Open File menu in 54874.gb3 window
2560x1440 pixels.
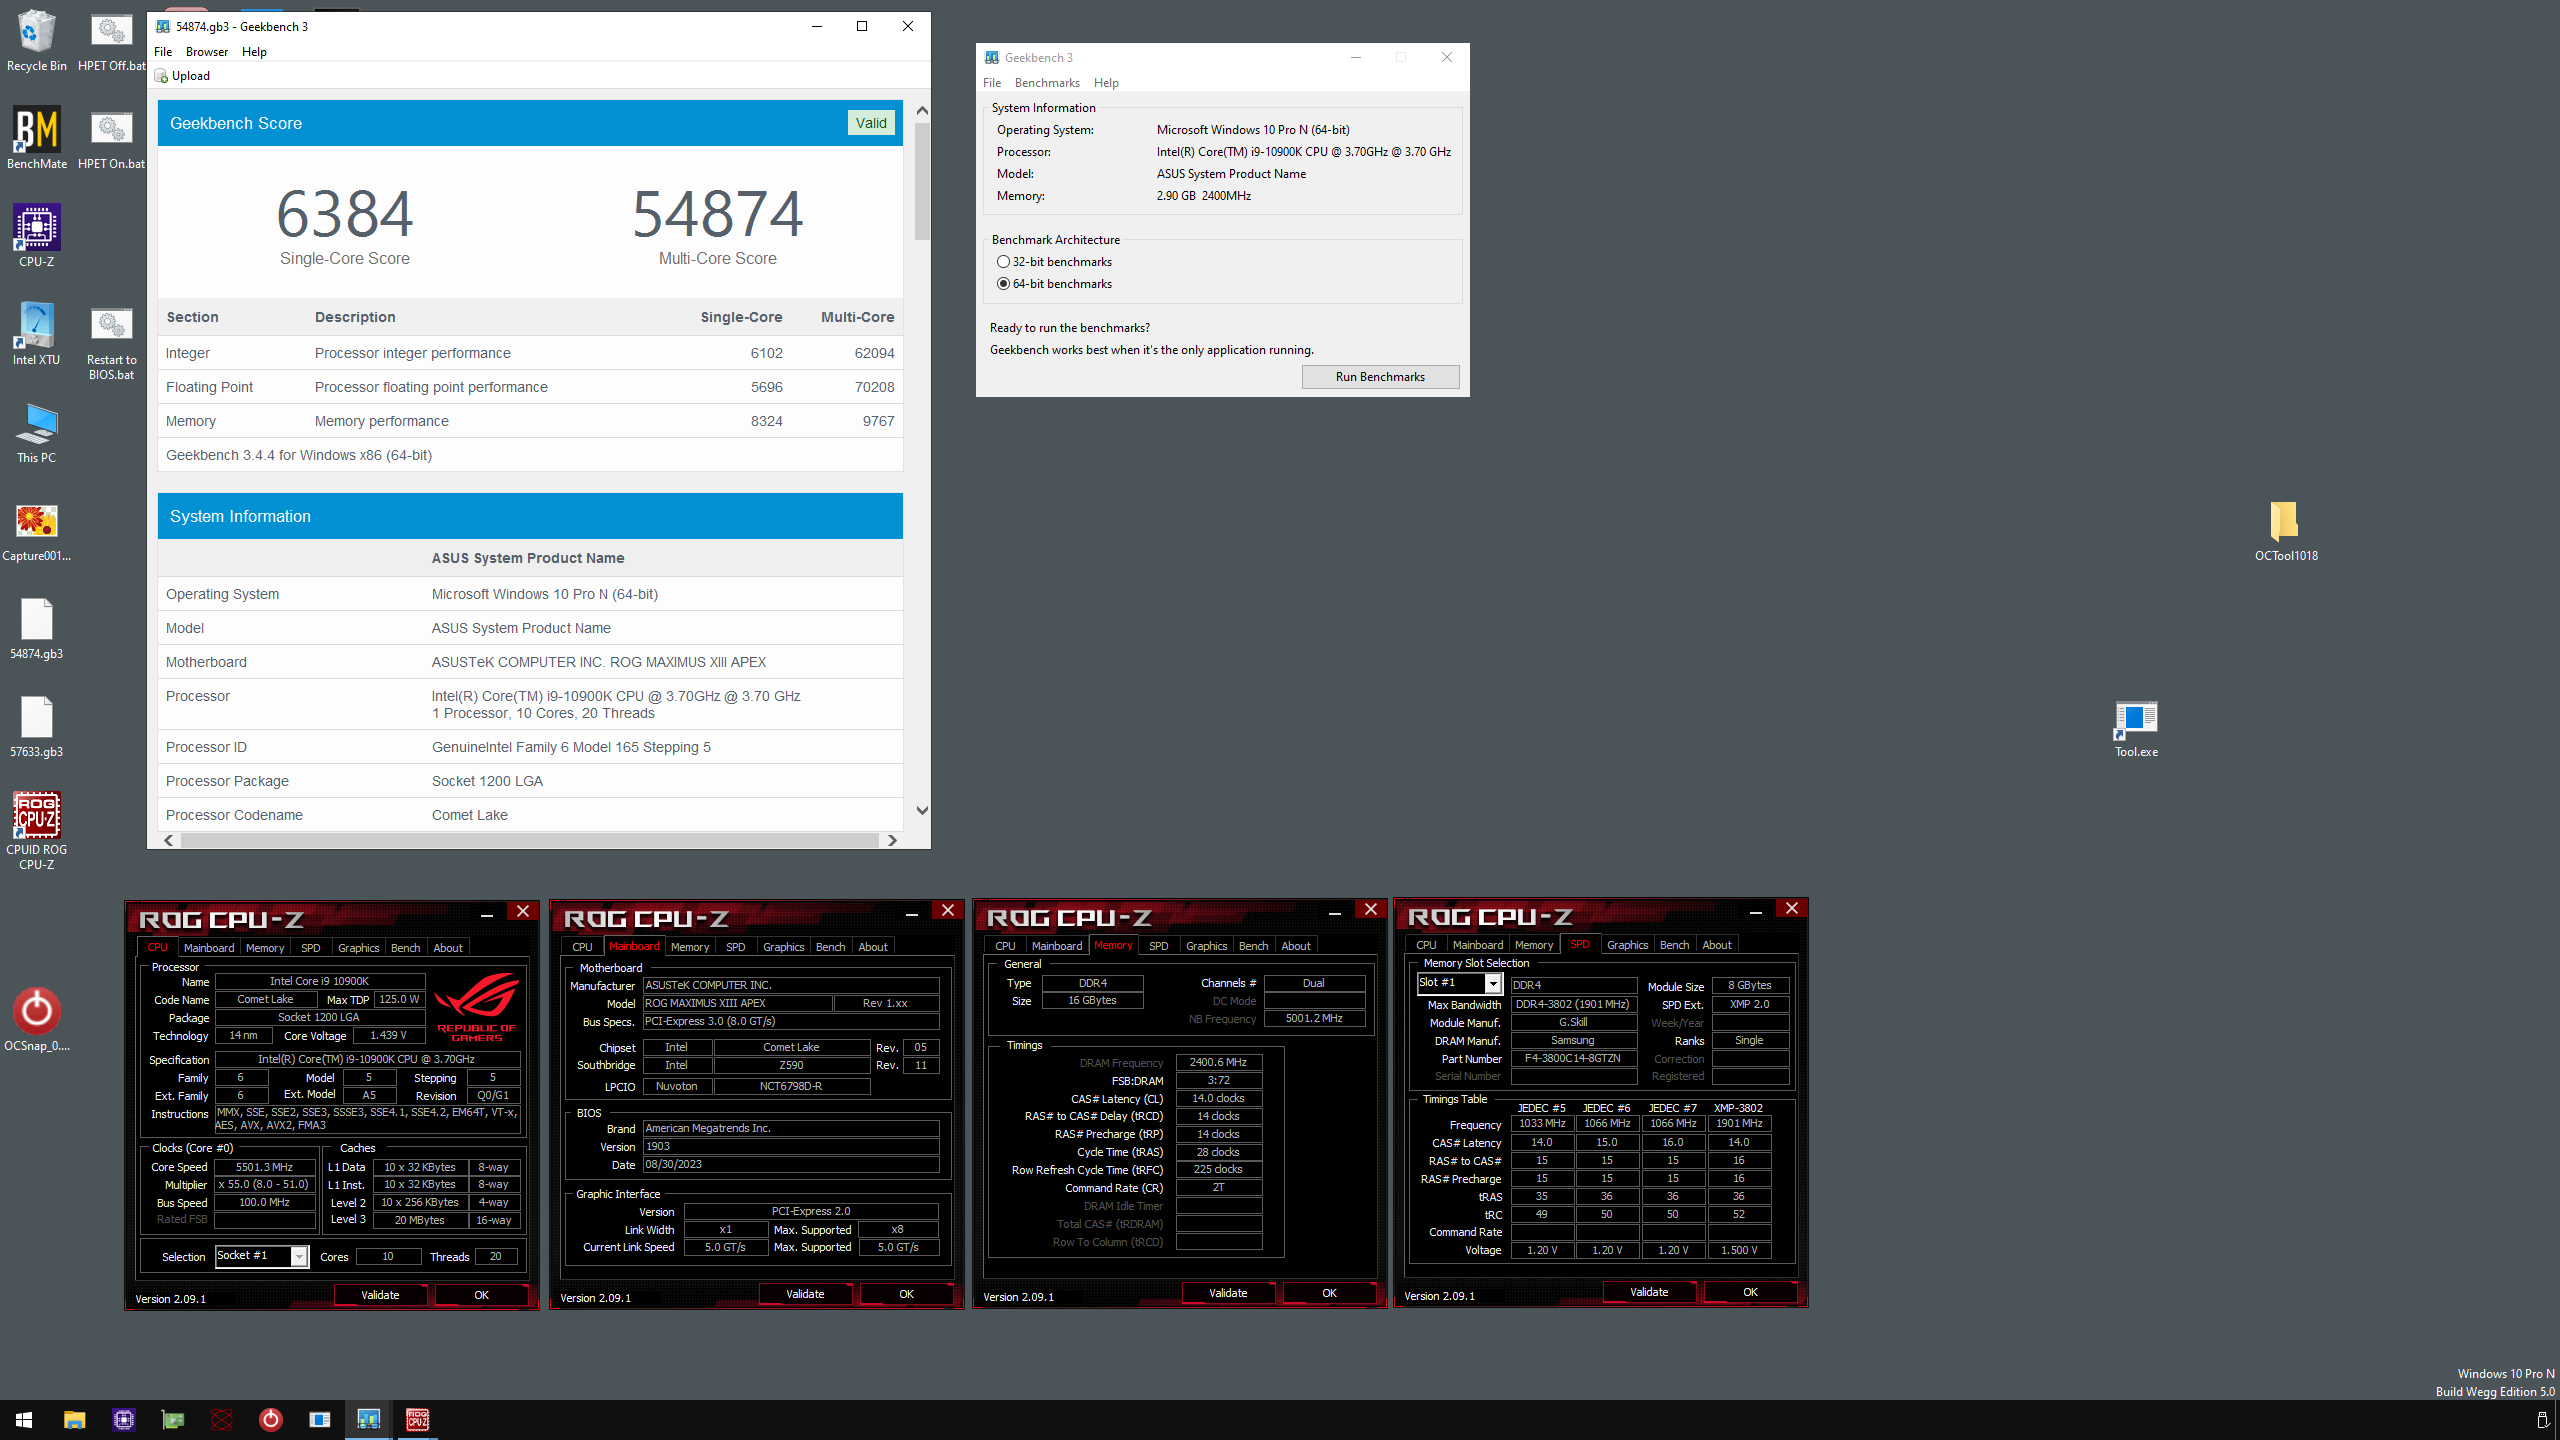(163, 52)
